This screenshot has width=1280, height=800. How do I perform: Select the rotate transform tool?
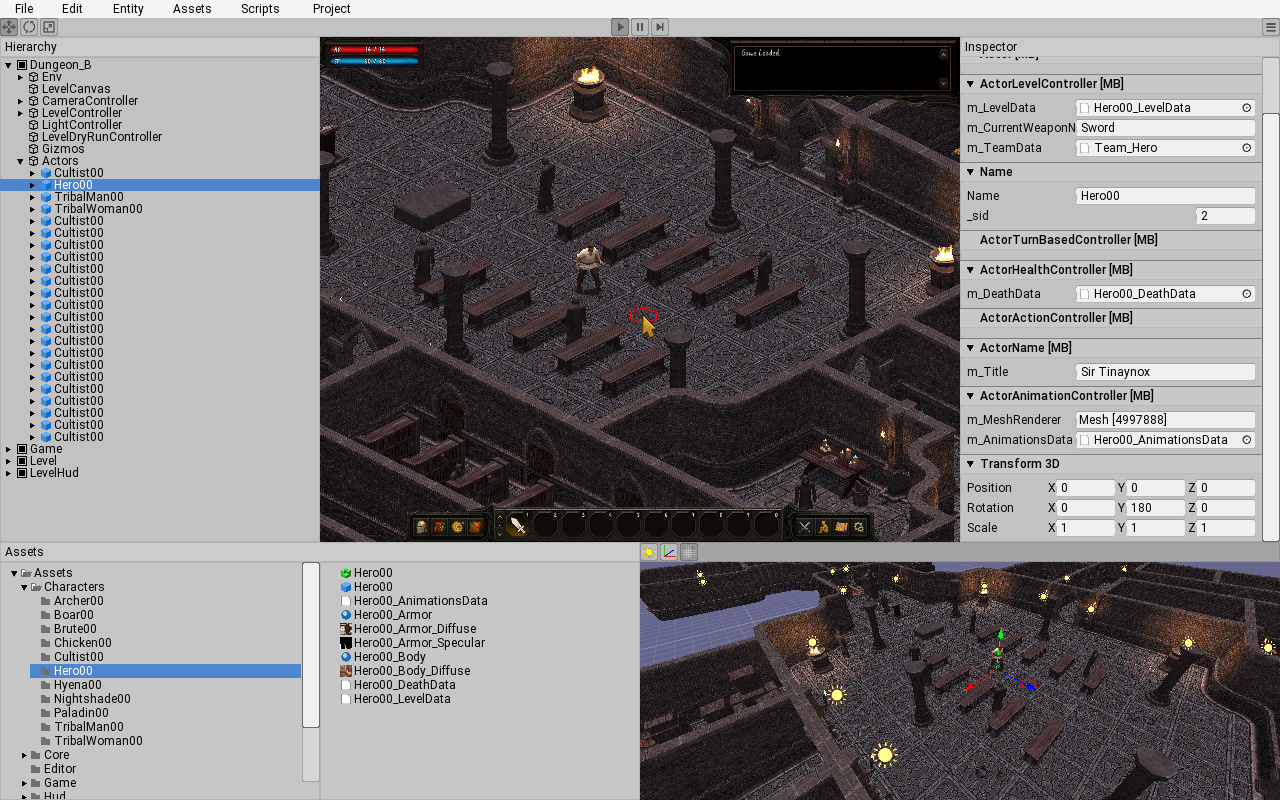(x=29, y=27)
